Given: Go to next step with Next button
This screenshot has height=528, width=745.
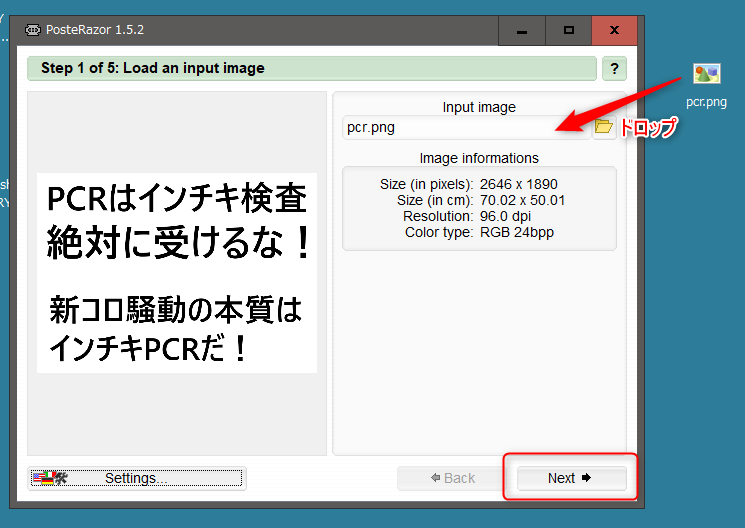Looking at the screenshot, I should (570, 478).
